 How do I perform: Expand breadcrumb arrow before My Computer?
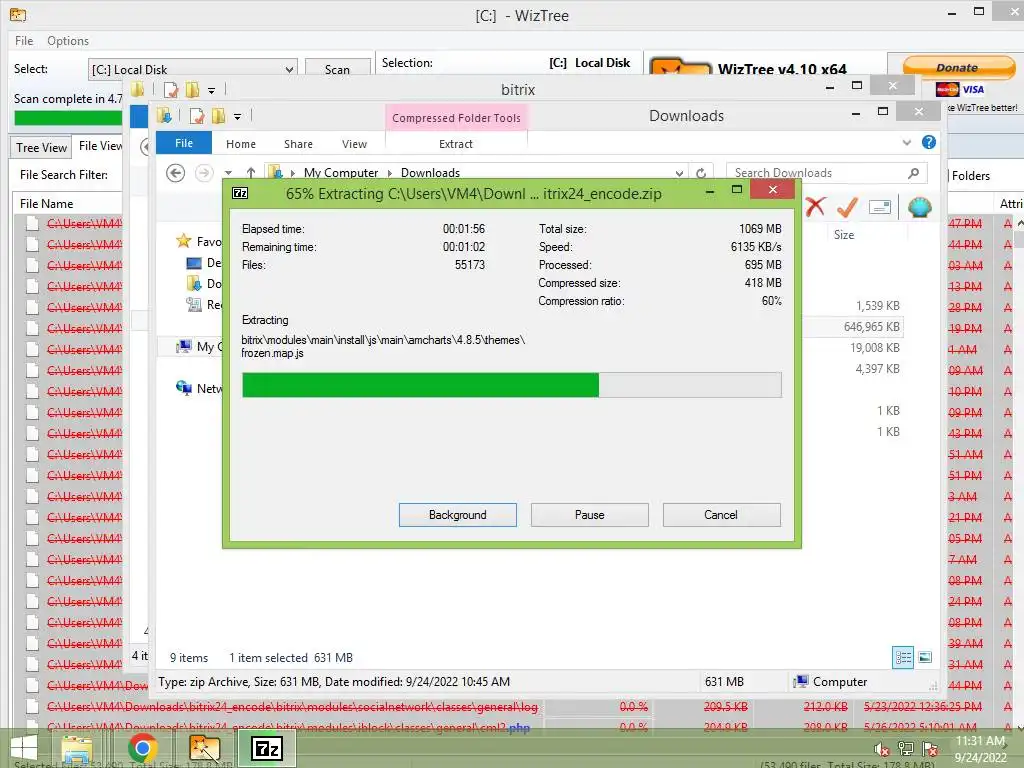(293, 173)
